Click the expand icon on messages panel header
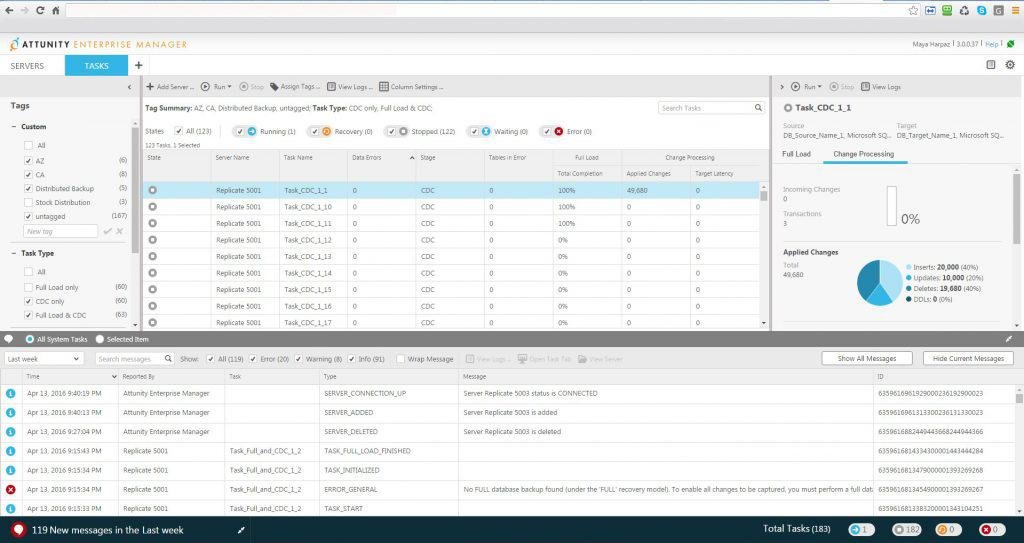The width and height of the screenshot is (1024, 543). (x=1009, y=339)
